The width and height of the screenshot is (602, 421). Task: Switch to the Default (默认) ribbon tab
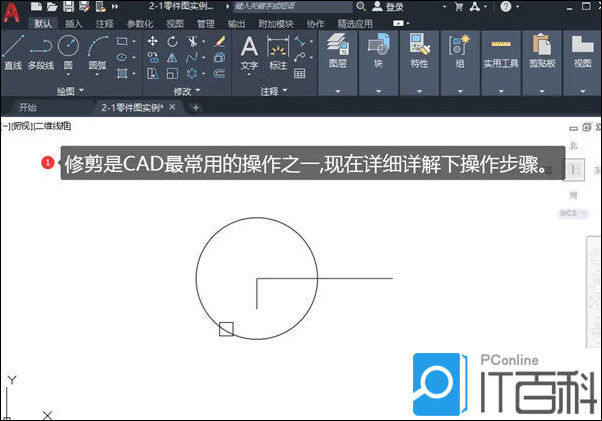pos(43,24)
